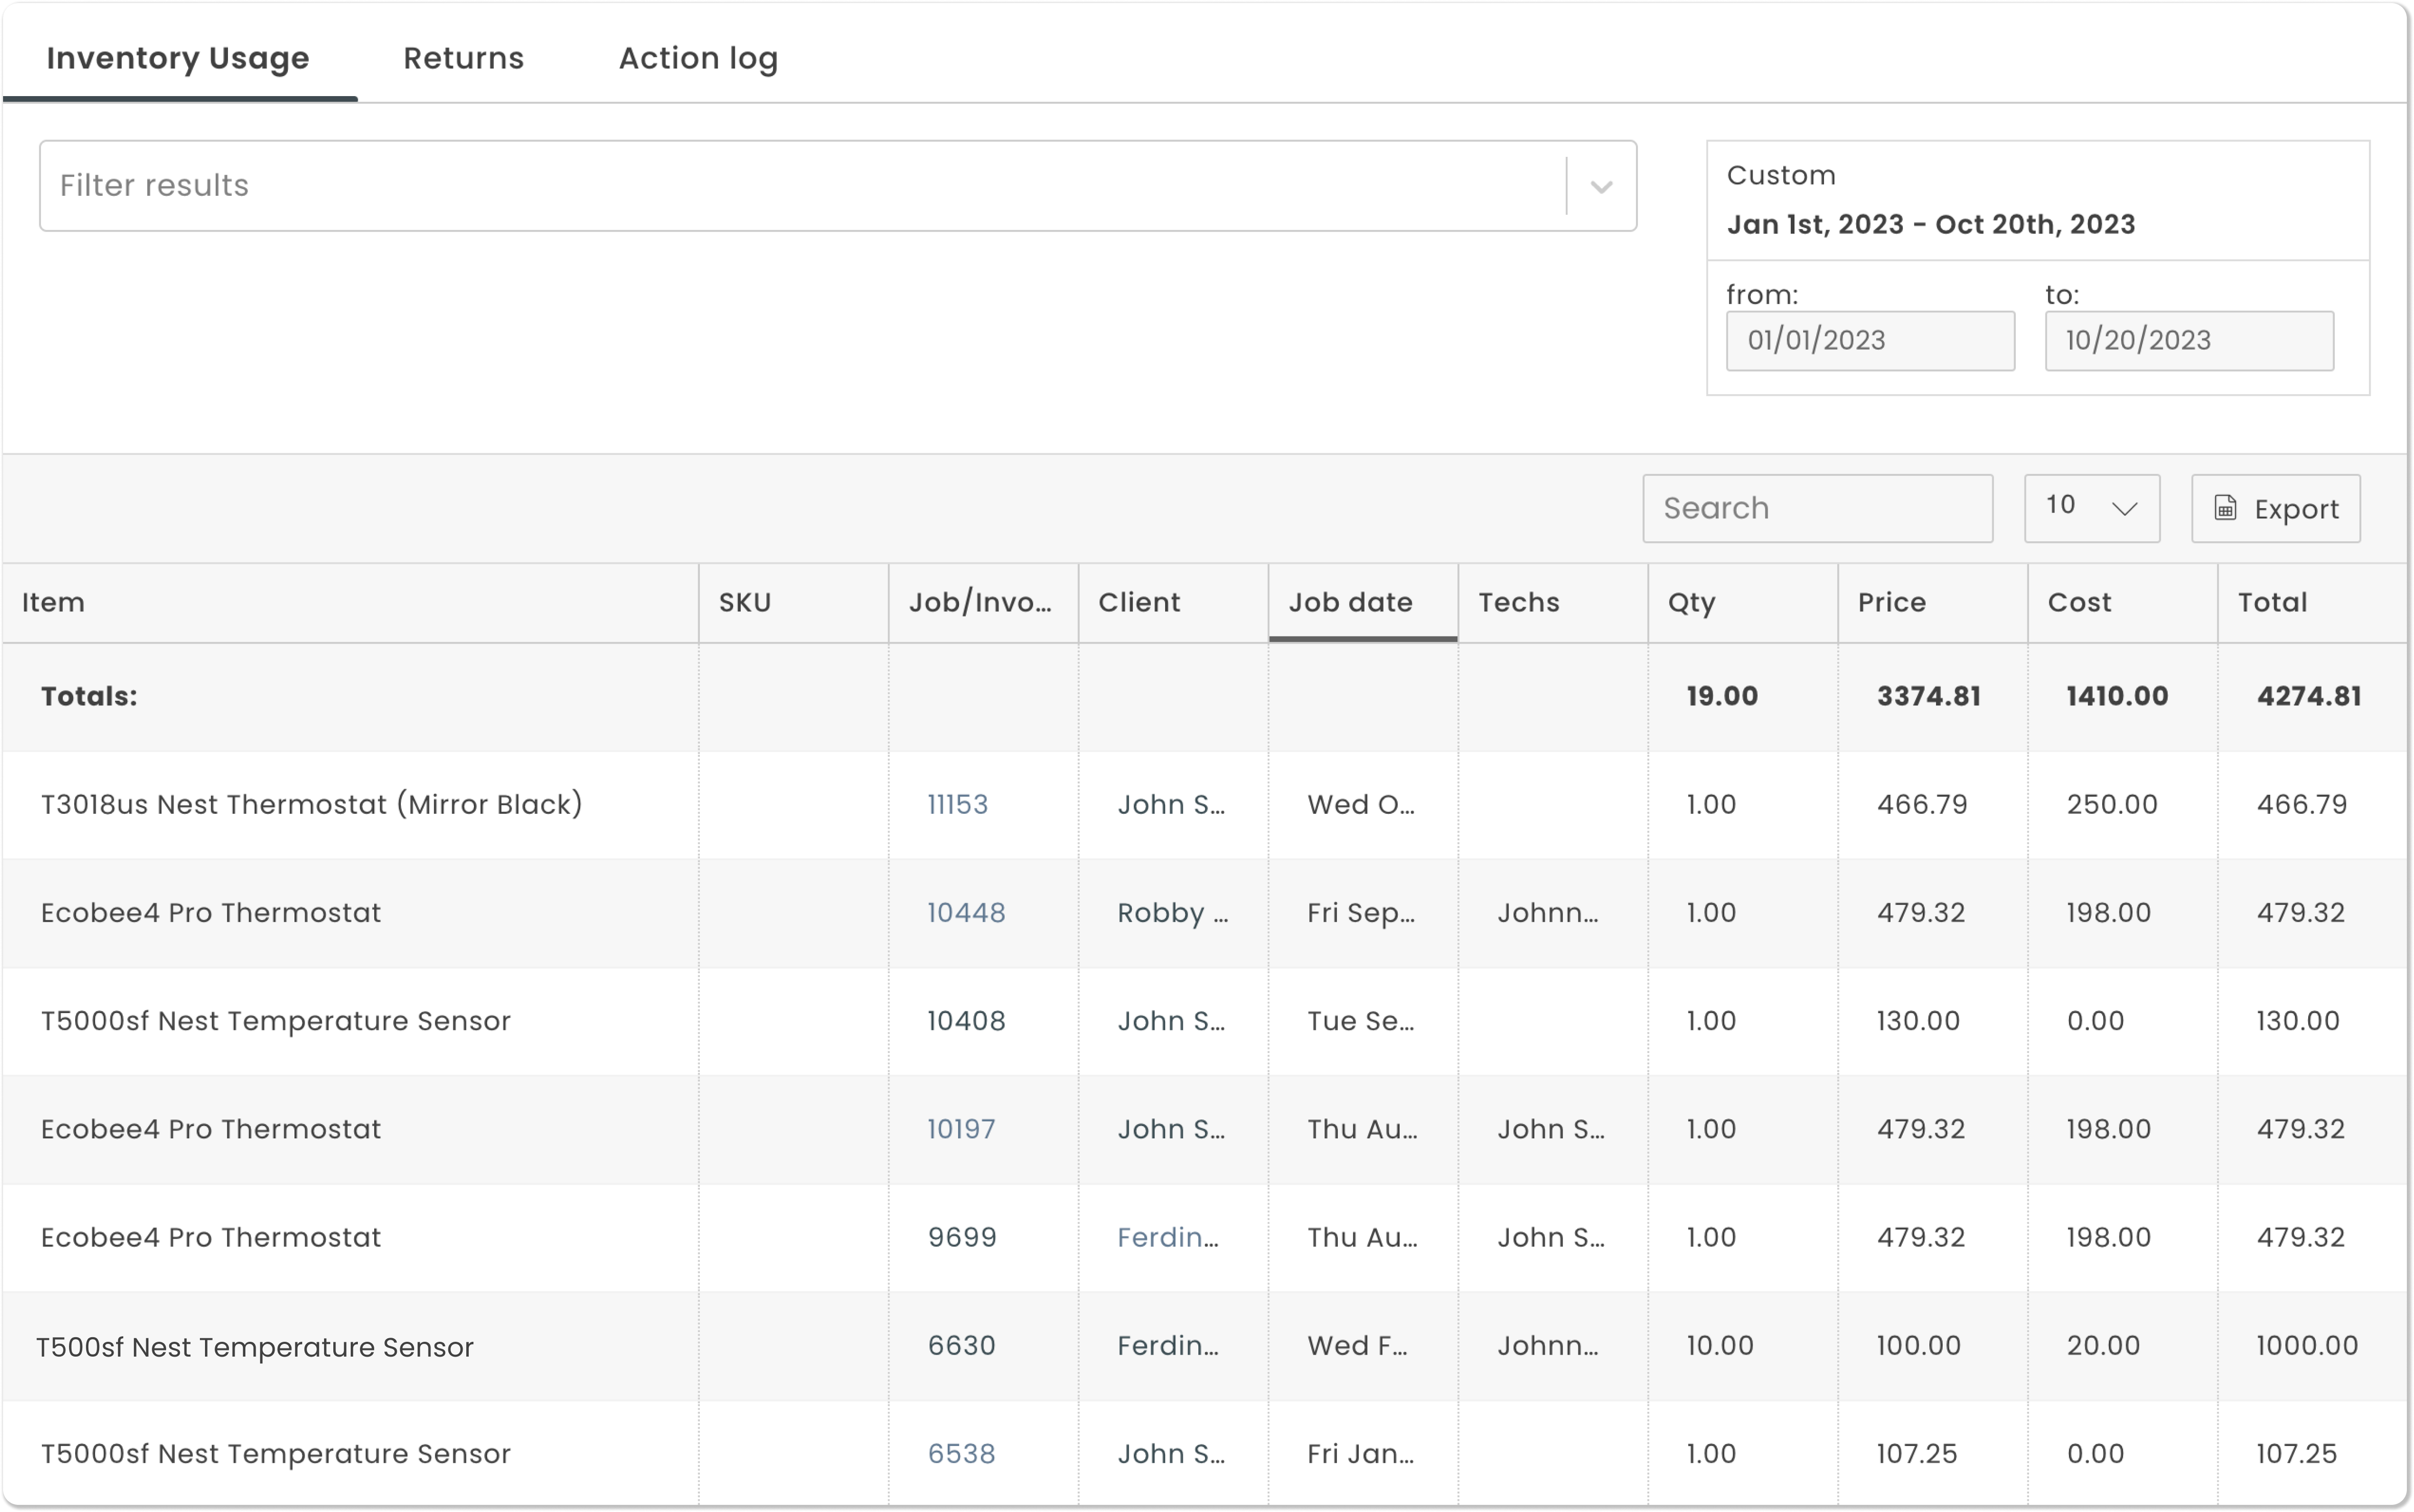The width and height of the screenshot is (2414, 1512).
Task: Sort by the Price column header
Action: (1933, 603)
